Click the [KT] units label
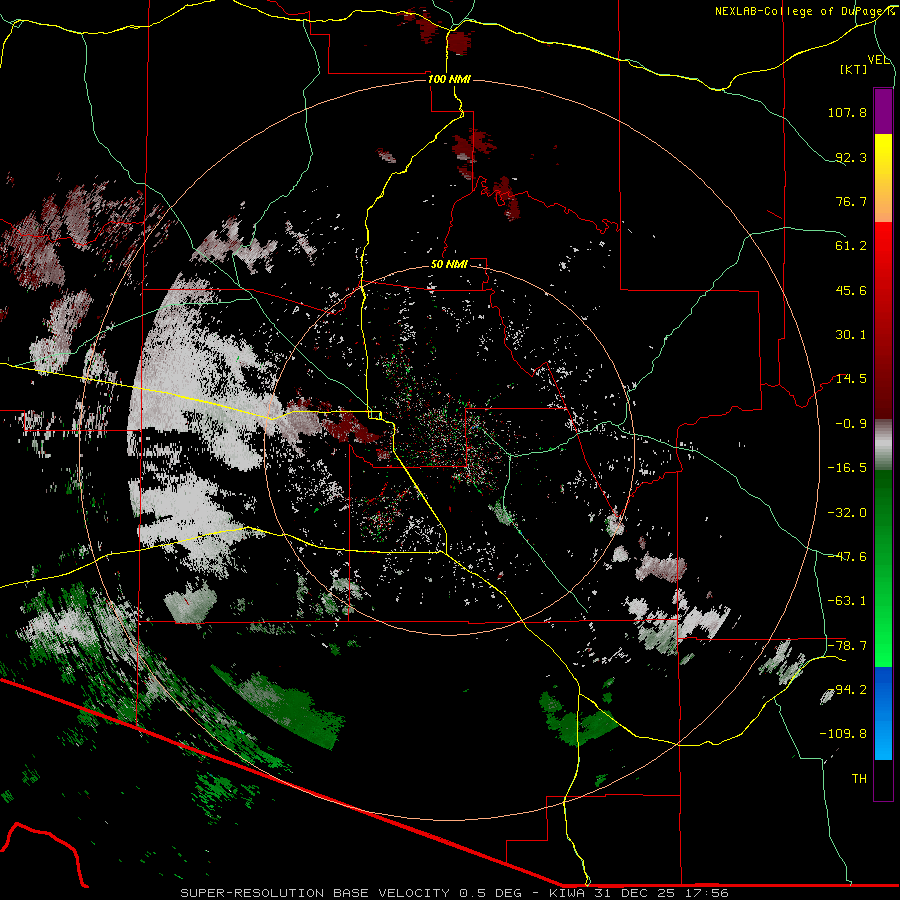 pyautogui.click(x=854, y=69)
